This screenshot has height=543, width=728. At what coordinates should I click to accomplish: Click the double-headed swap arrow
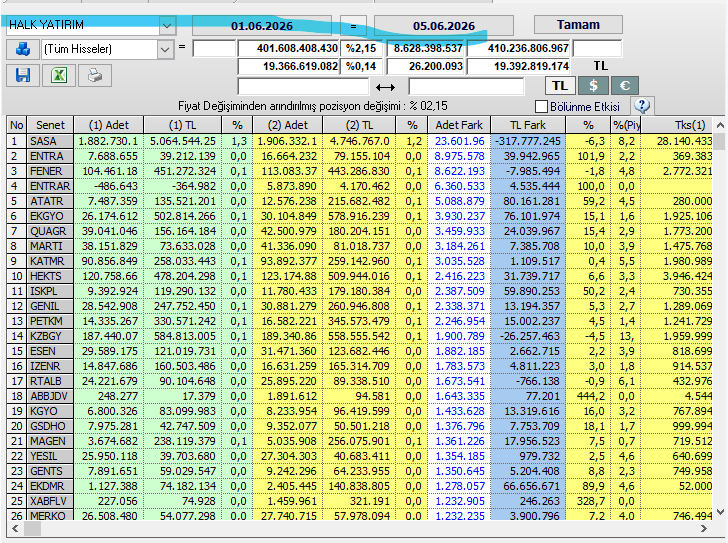click(385, 87)
